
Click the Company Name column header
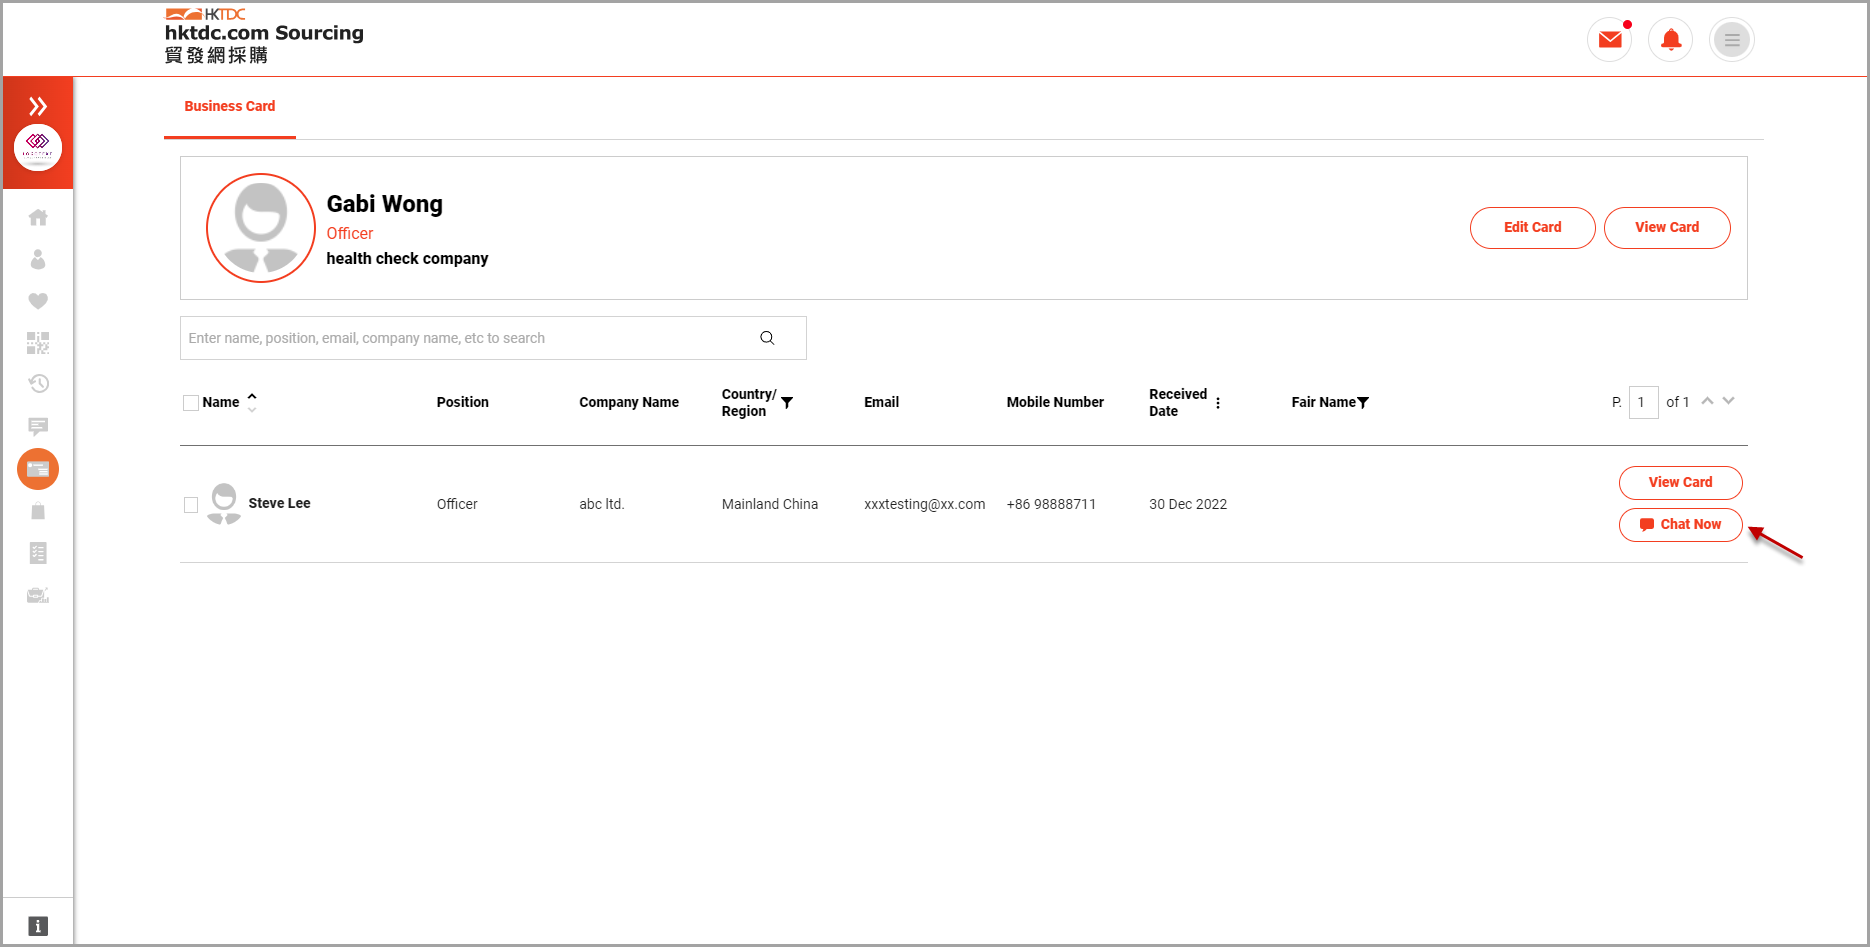pos(629,402)
